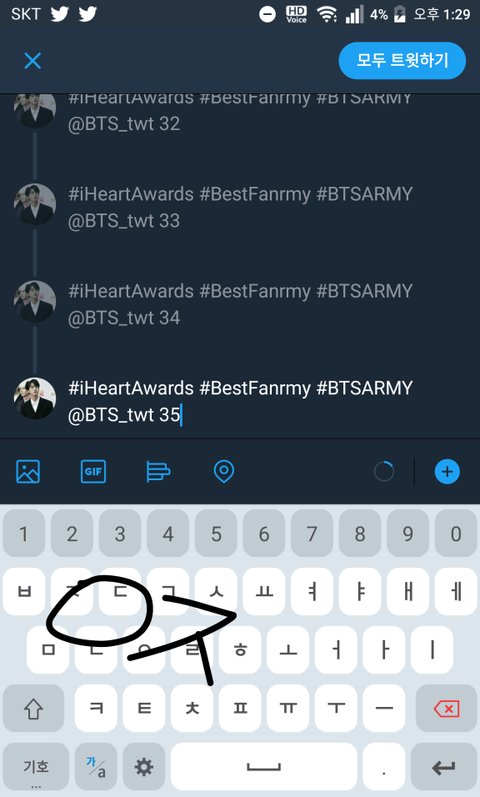Tap the character count progress circle
The height and width of the screenshot is (797, 480).
384,471
